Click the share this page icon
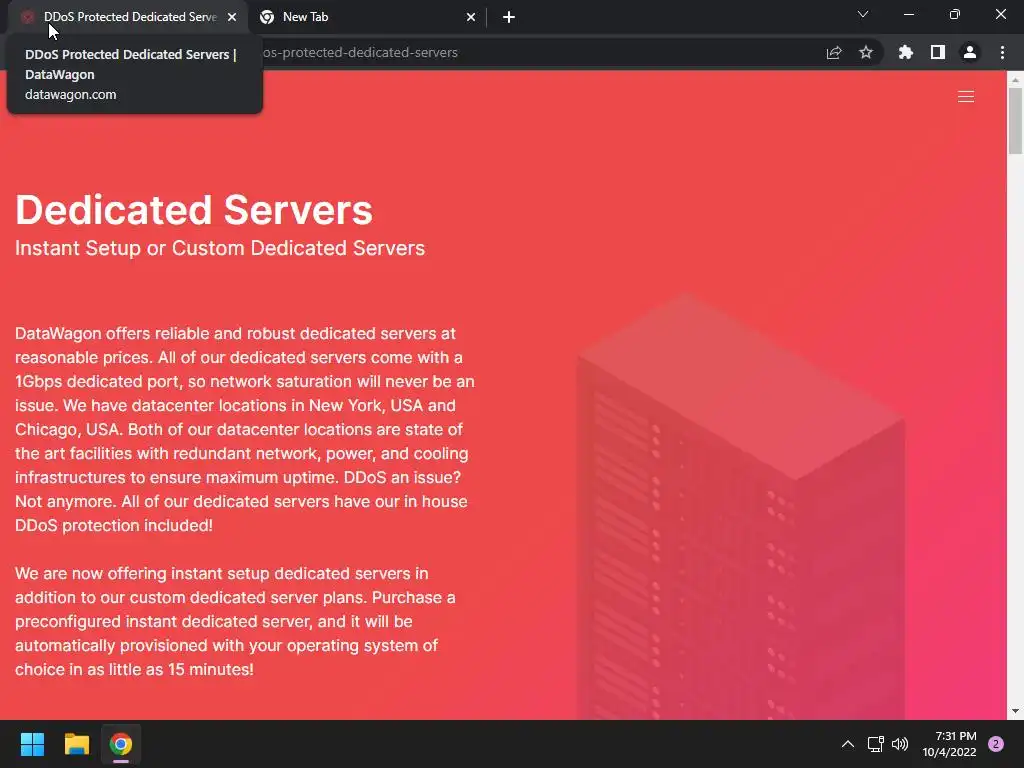The height and width of the screenshot is (768, 1024). (834, 52)
